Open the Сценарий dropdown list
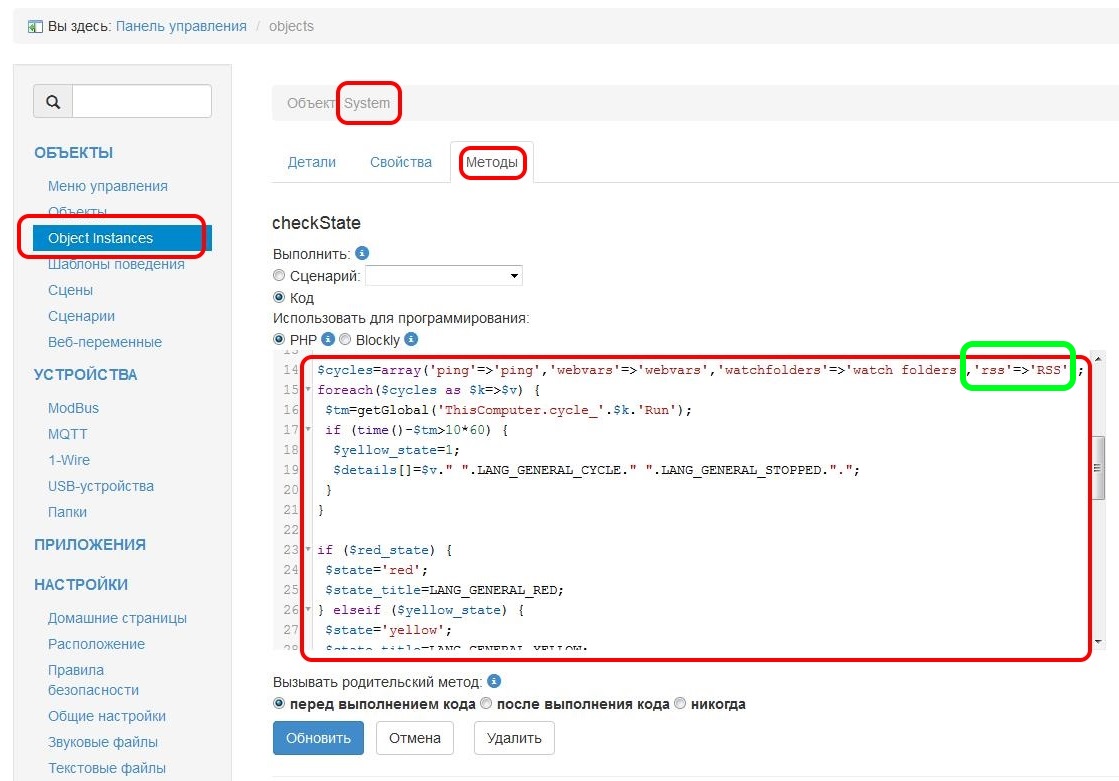The height and width of the screenshot is (781, 1119). click(x=444, y=275)
